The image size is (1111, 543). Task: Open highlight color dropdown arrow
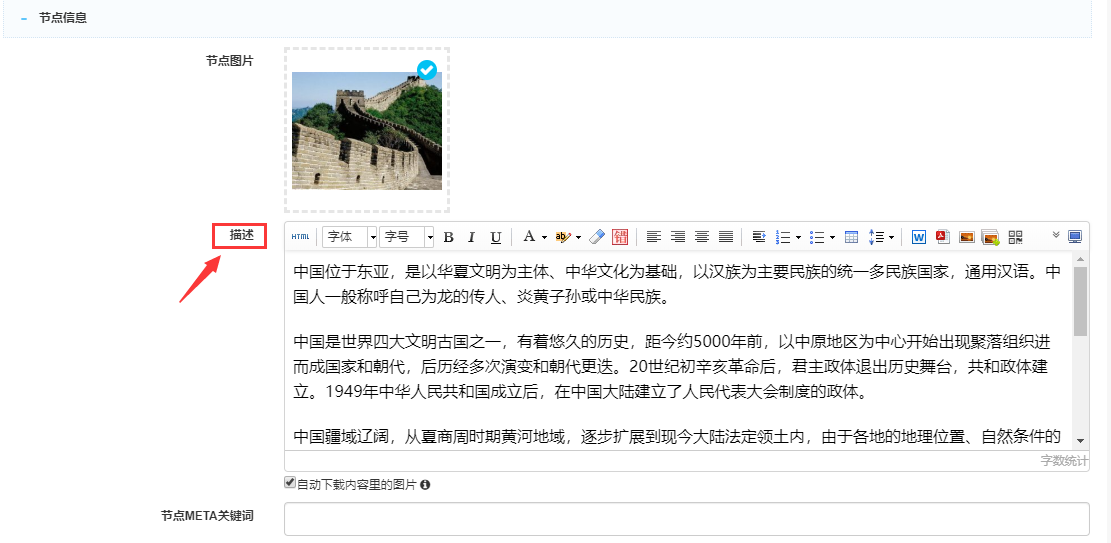point(578,237)
